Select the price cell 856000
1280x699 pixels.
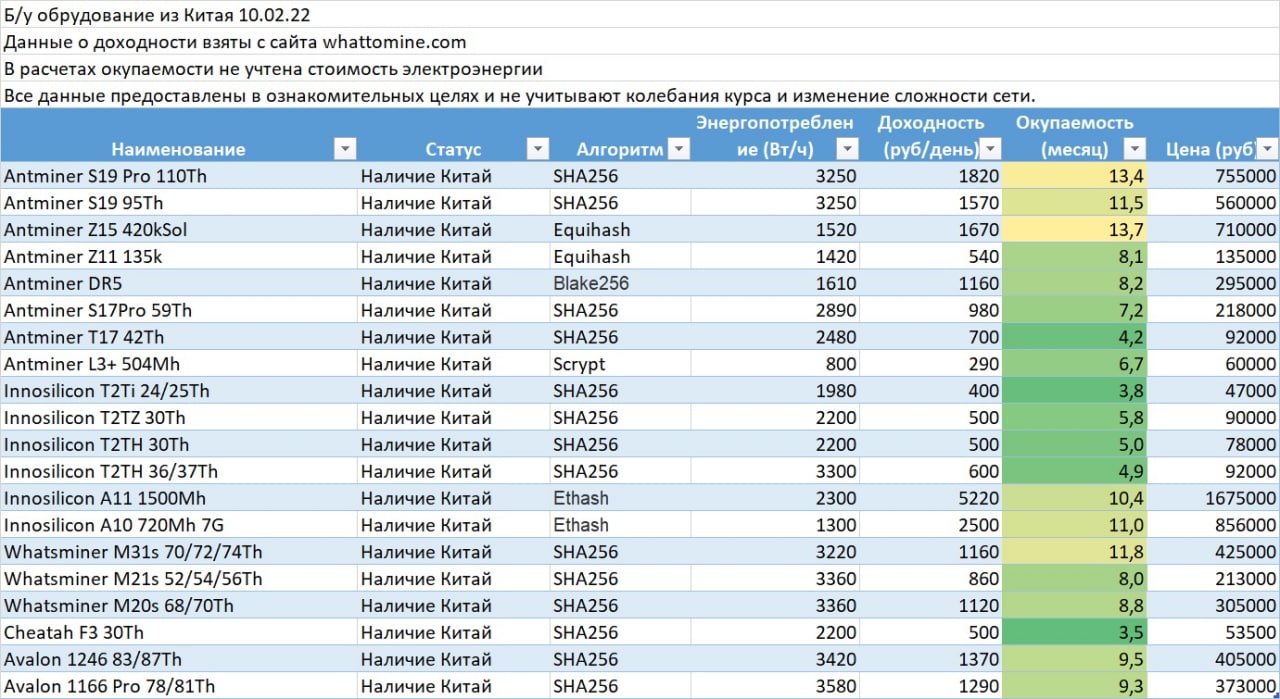tap(1213, 525)
